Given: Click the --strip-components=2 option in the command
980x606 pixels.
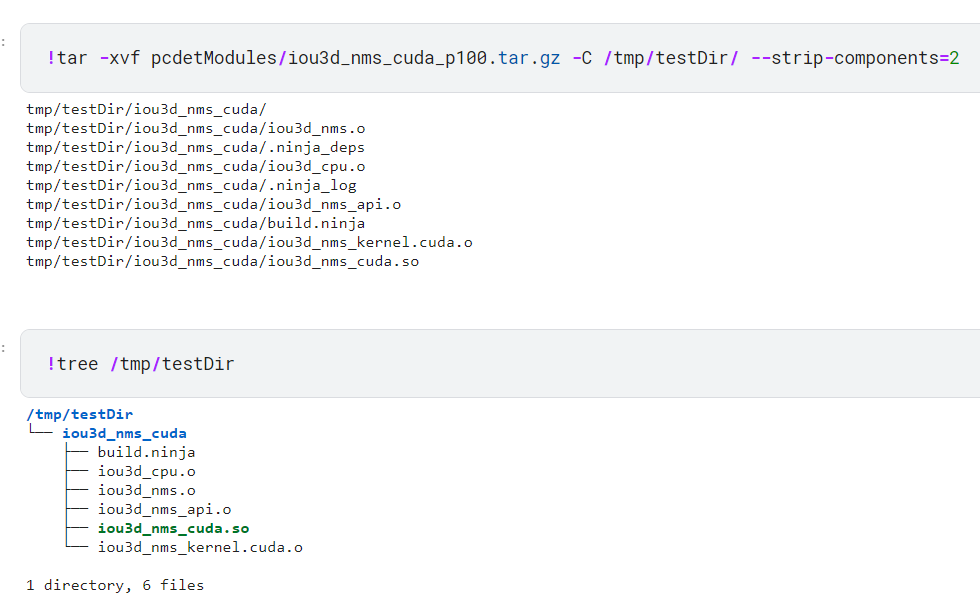Looking at the screenshot, I should click(854, 58).
